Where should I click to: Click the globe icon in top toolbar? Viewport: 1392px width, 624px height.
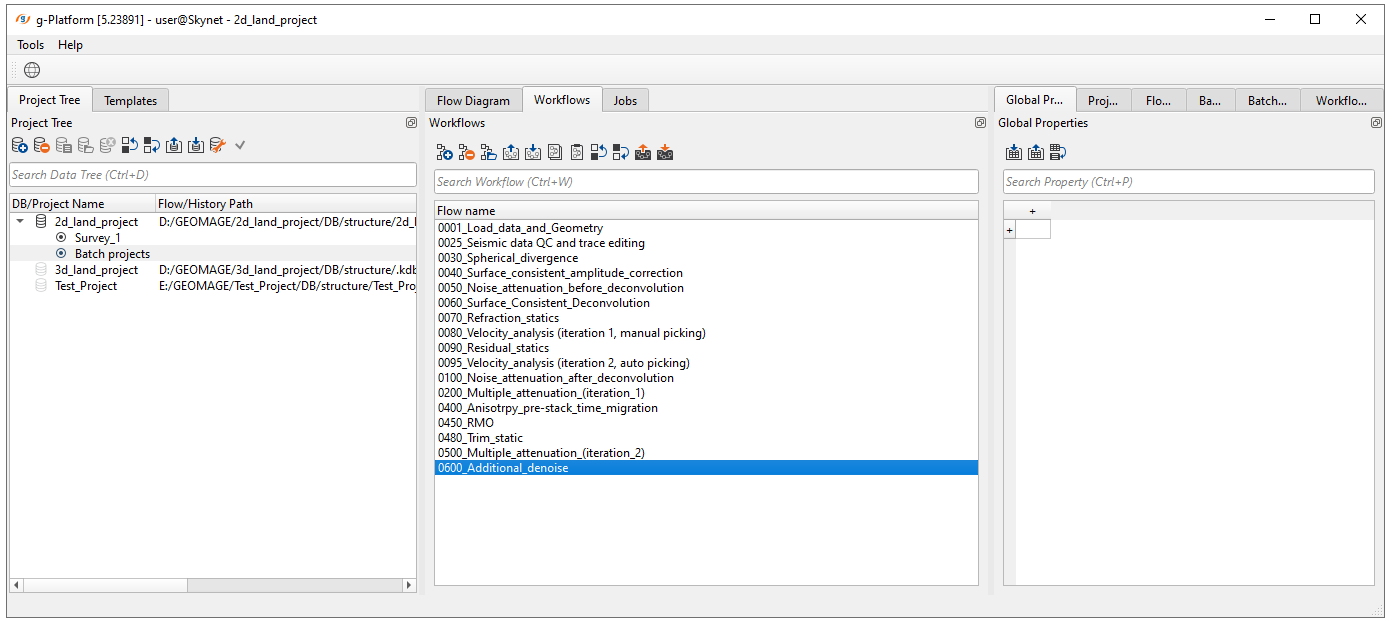pos(32,70)
